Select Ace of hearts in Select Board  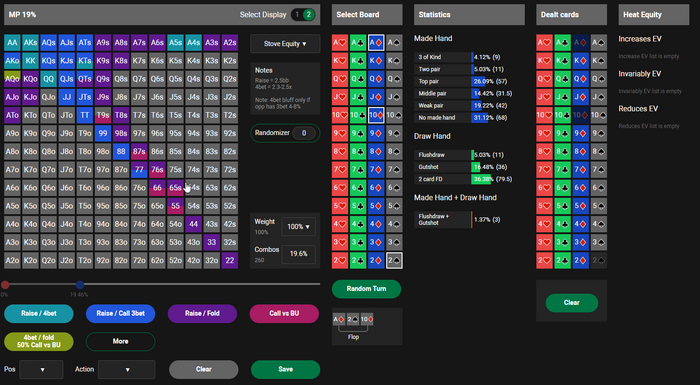340,42
